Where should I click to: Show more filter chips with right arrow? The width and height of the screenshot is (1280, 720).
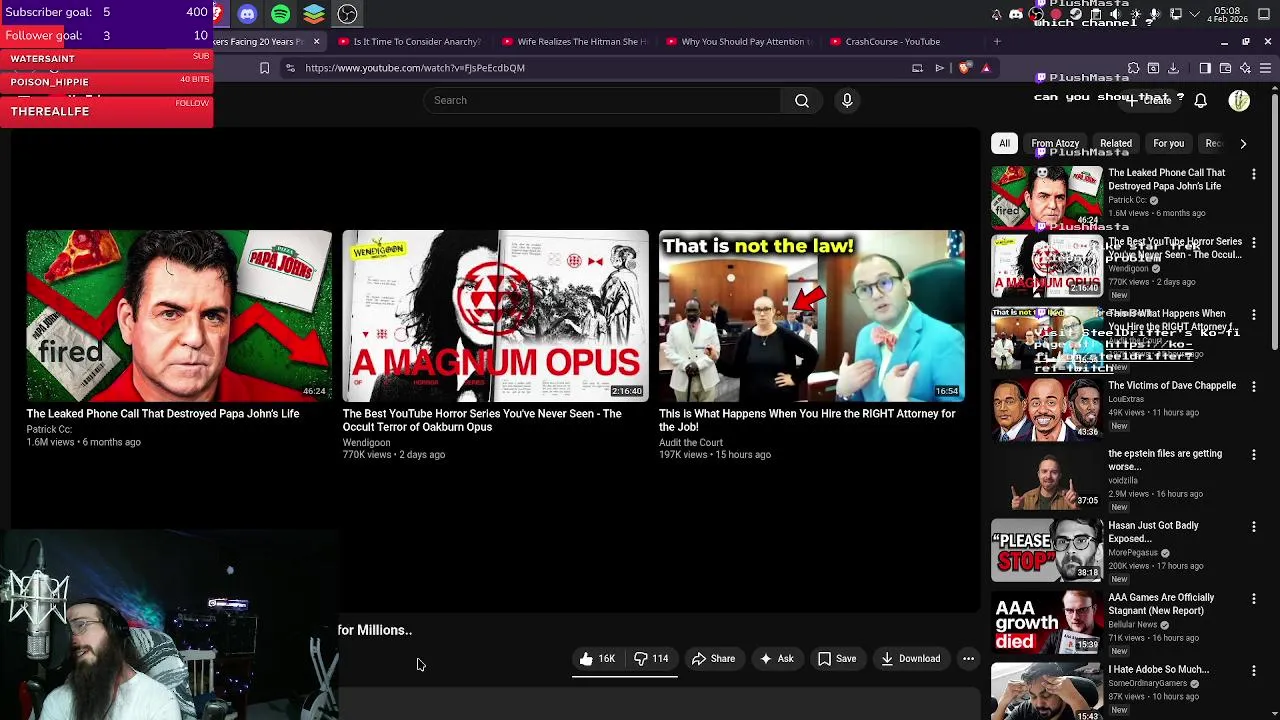[x=1243, y=143]
